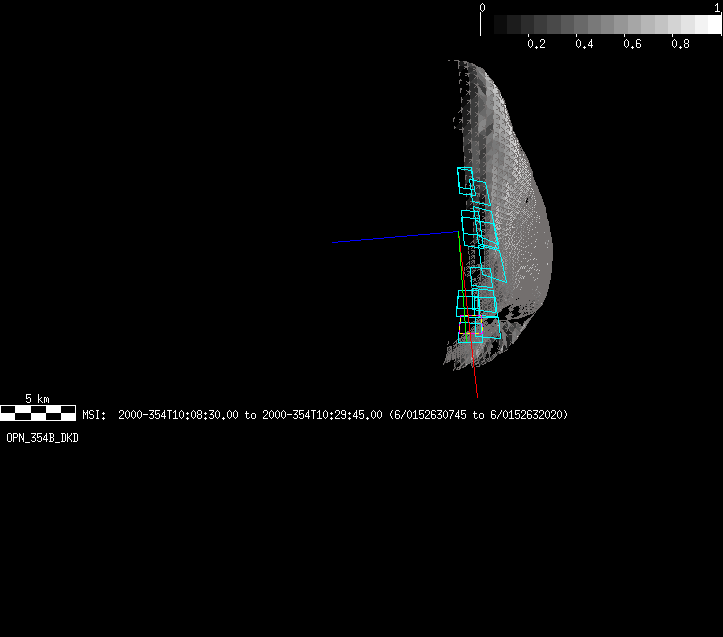
Task: Click the 0.6 tick label on legend
Action: click(632, 44)
